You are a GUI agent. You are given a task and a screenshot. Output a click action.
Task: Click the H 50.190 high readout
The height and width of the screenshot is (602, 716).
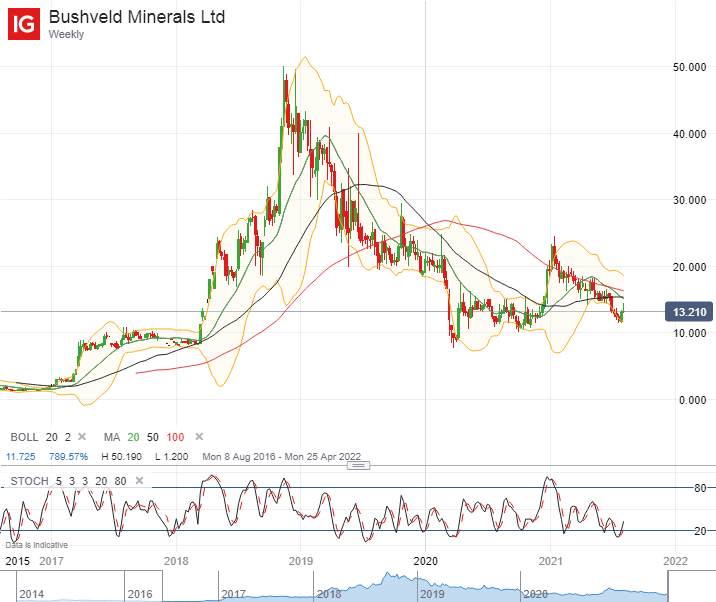(x=121, y=456)
